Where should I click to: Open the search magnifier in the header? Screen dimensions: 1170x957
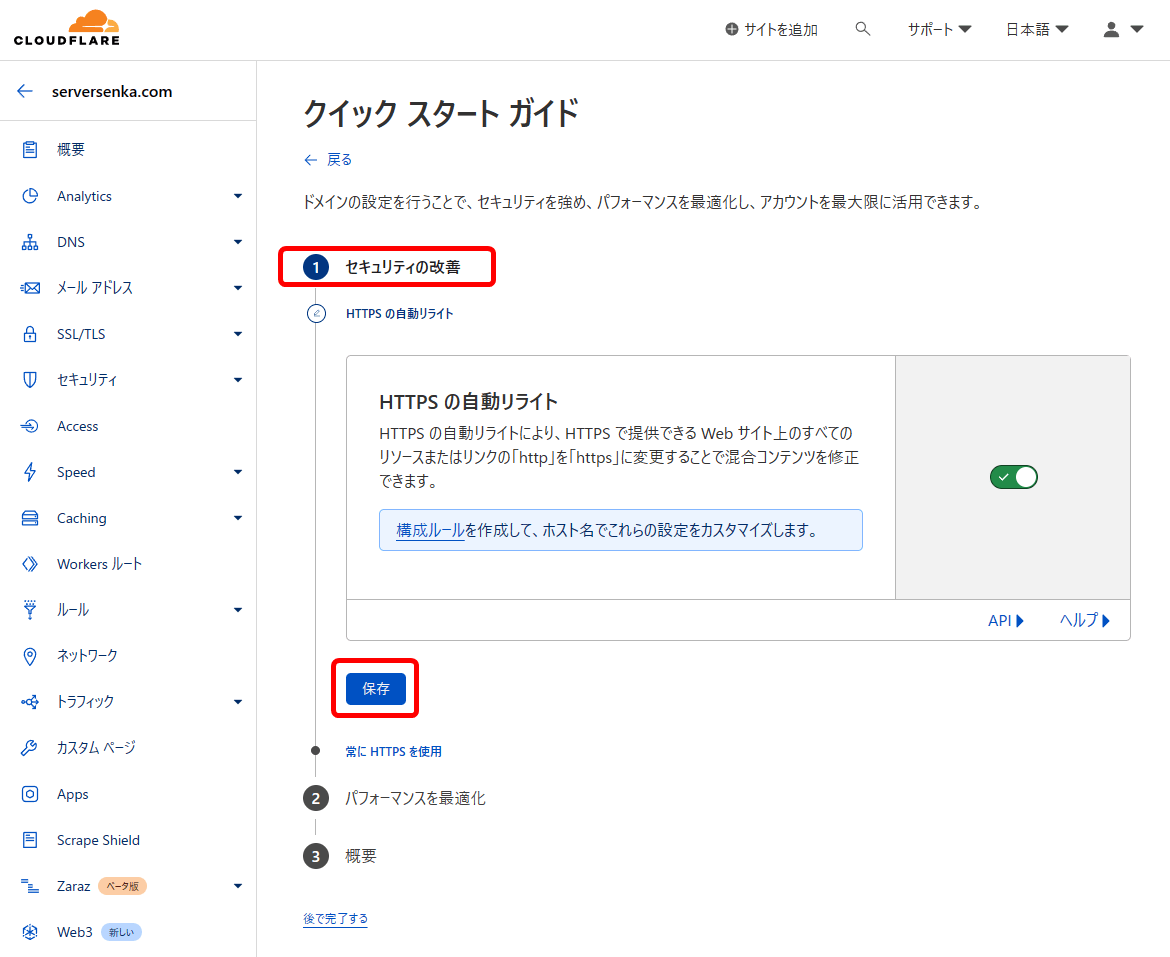click(862, 29)
